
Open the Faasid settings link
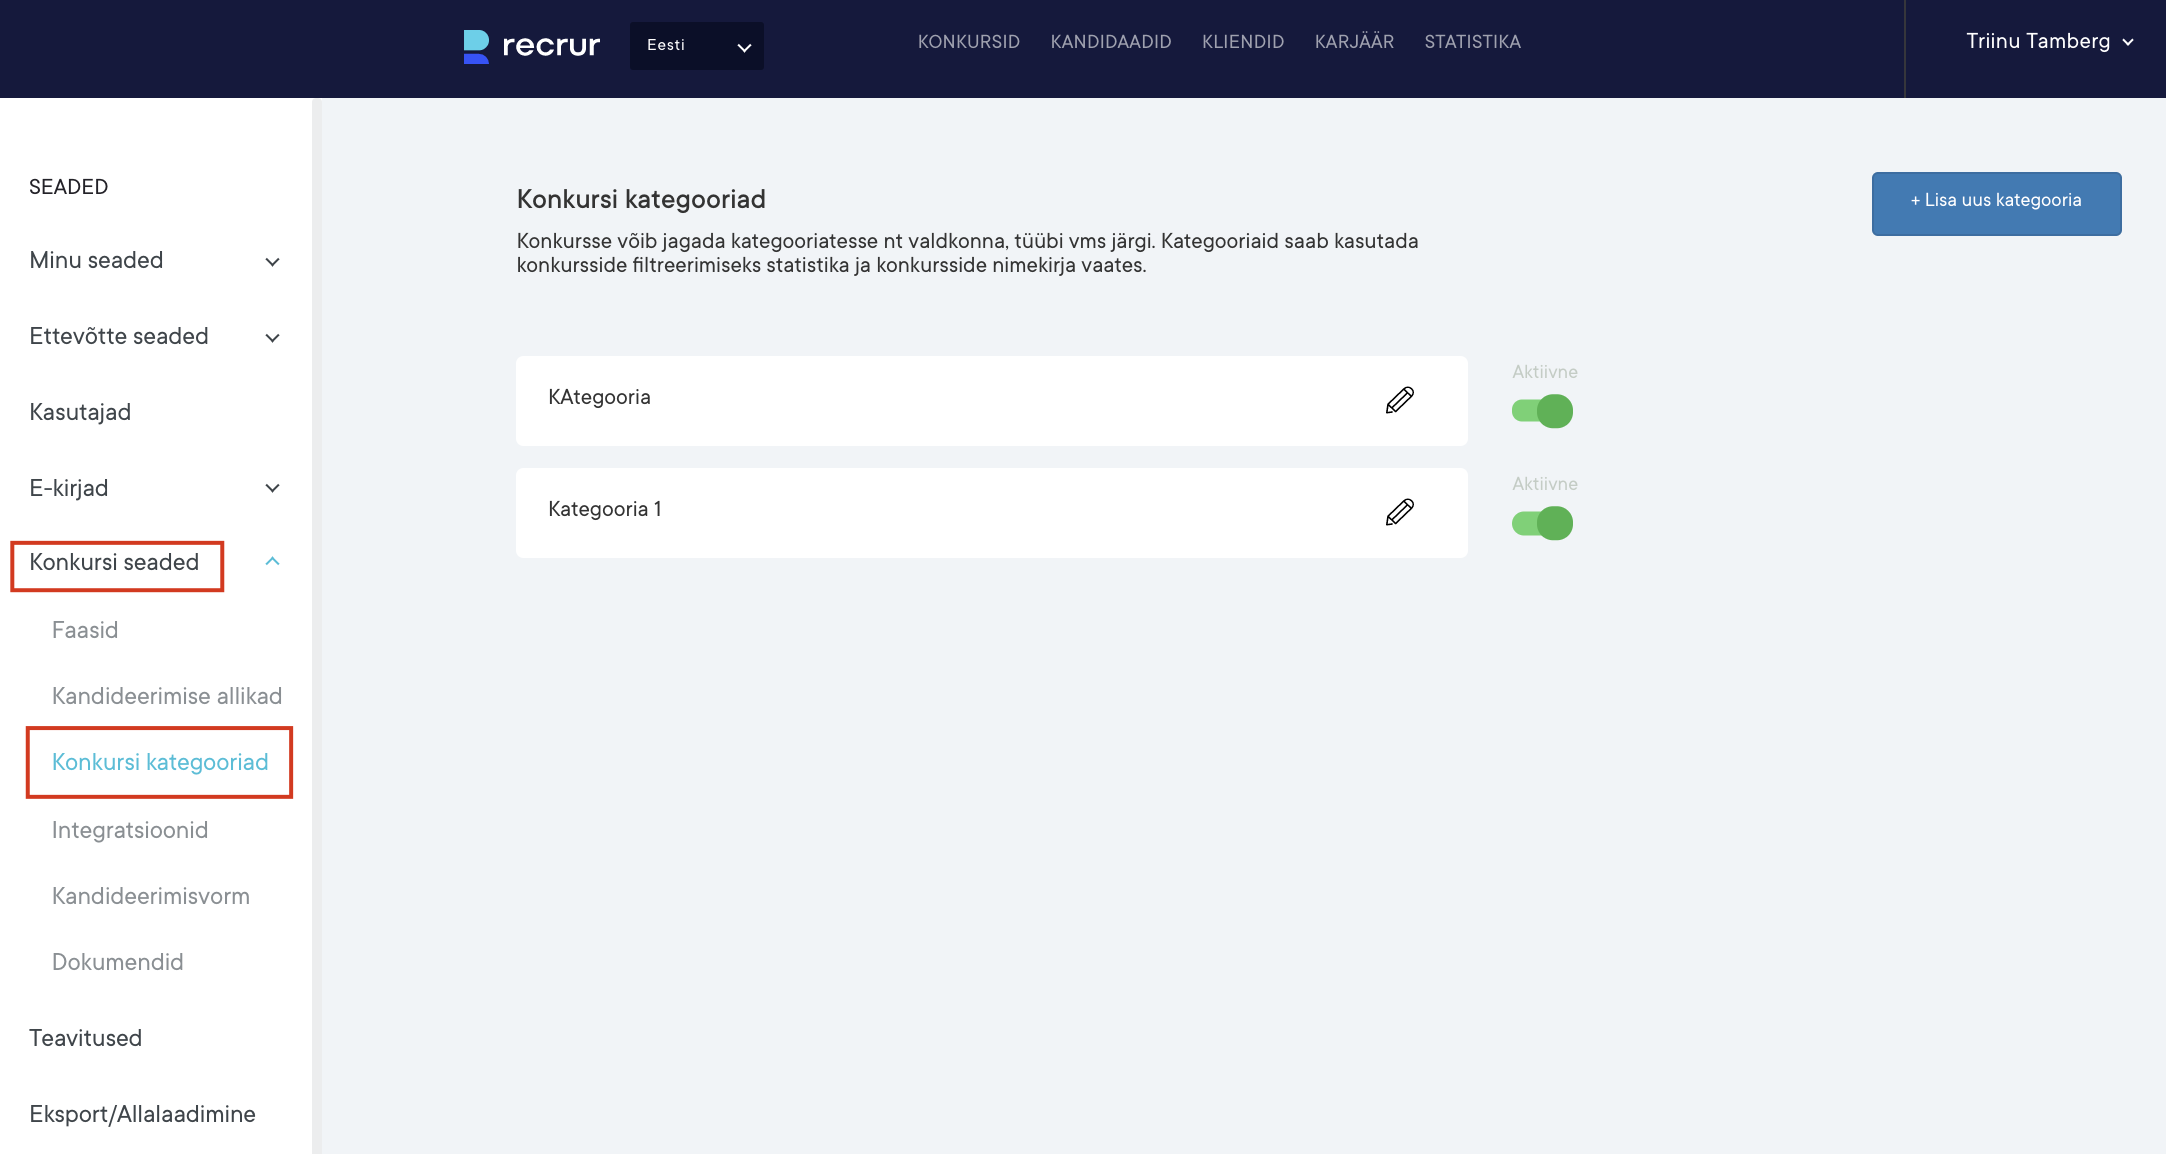[x=85, y=630]
